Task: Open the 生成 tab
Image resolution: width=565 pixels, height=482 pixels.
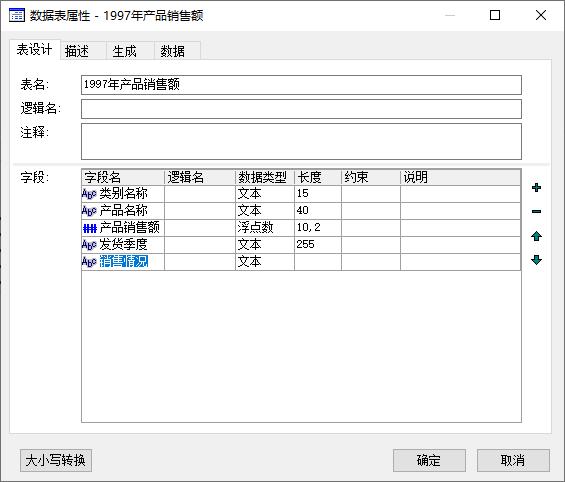Action: [x=130, y=51]
